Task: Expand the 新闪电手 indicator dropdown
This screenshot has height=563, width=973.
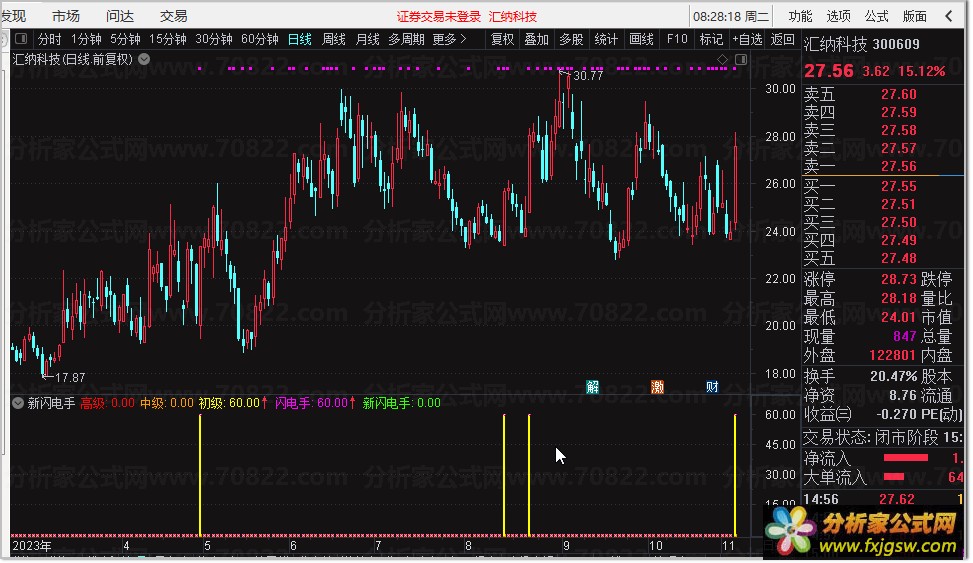Action: click(x=18, y=403)
